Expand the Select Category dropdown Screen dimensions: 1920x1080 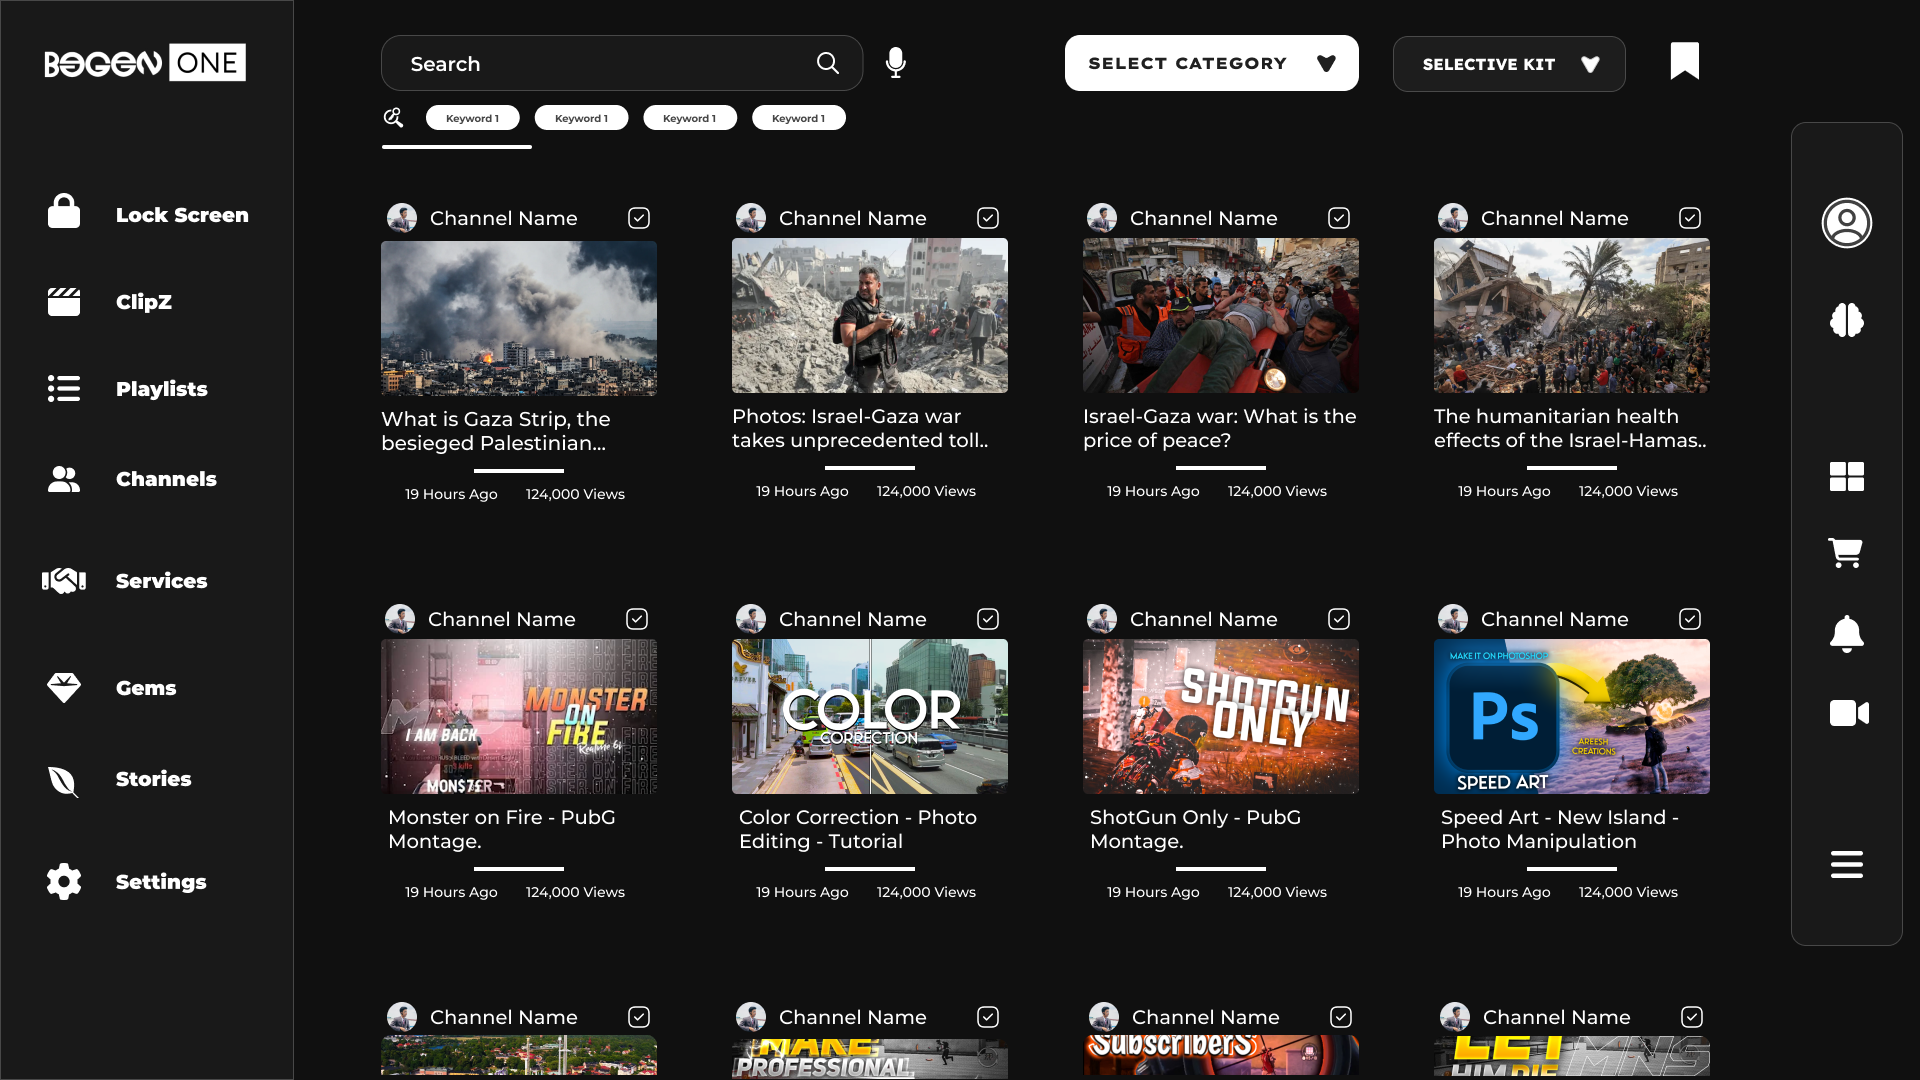pos(1211,63)
